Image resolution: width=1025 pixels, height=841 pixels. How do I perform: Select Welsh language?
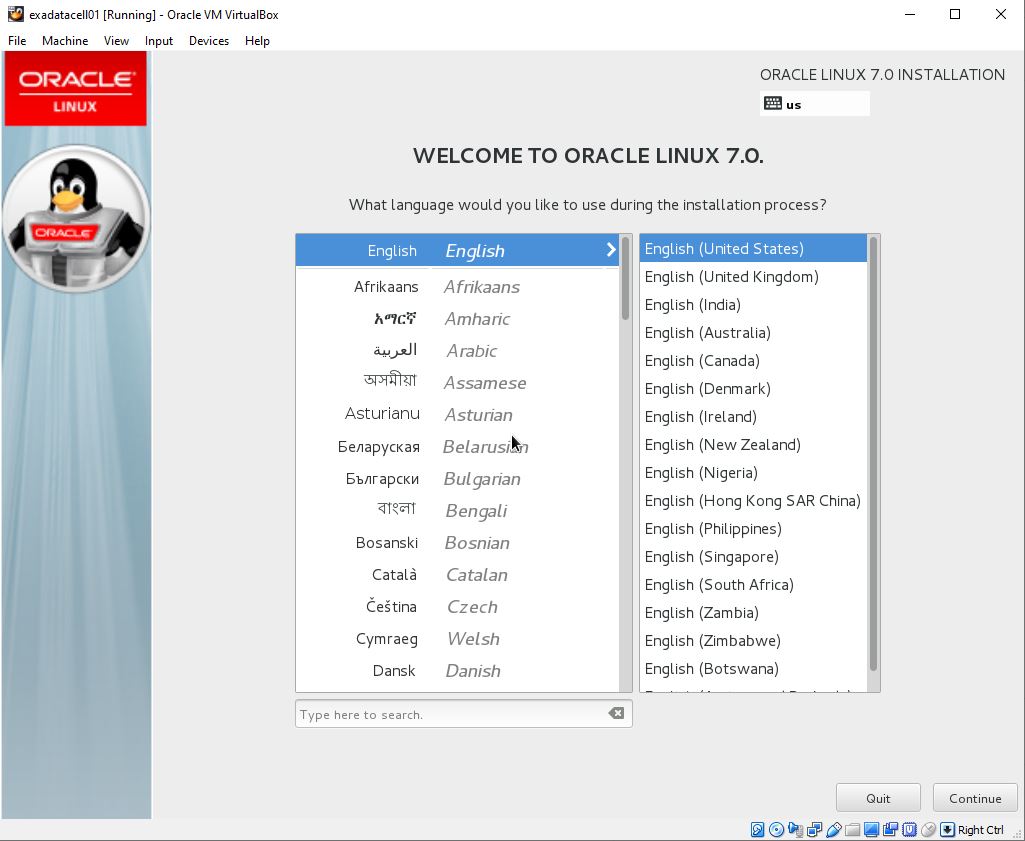(457, 638)
